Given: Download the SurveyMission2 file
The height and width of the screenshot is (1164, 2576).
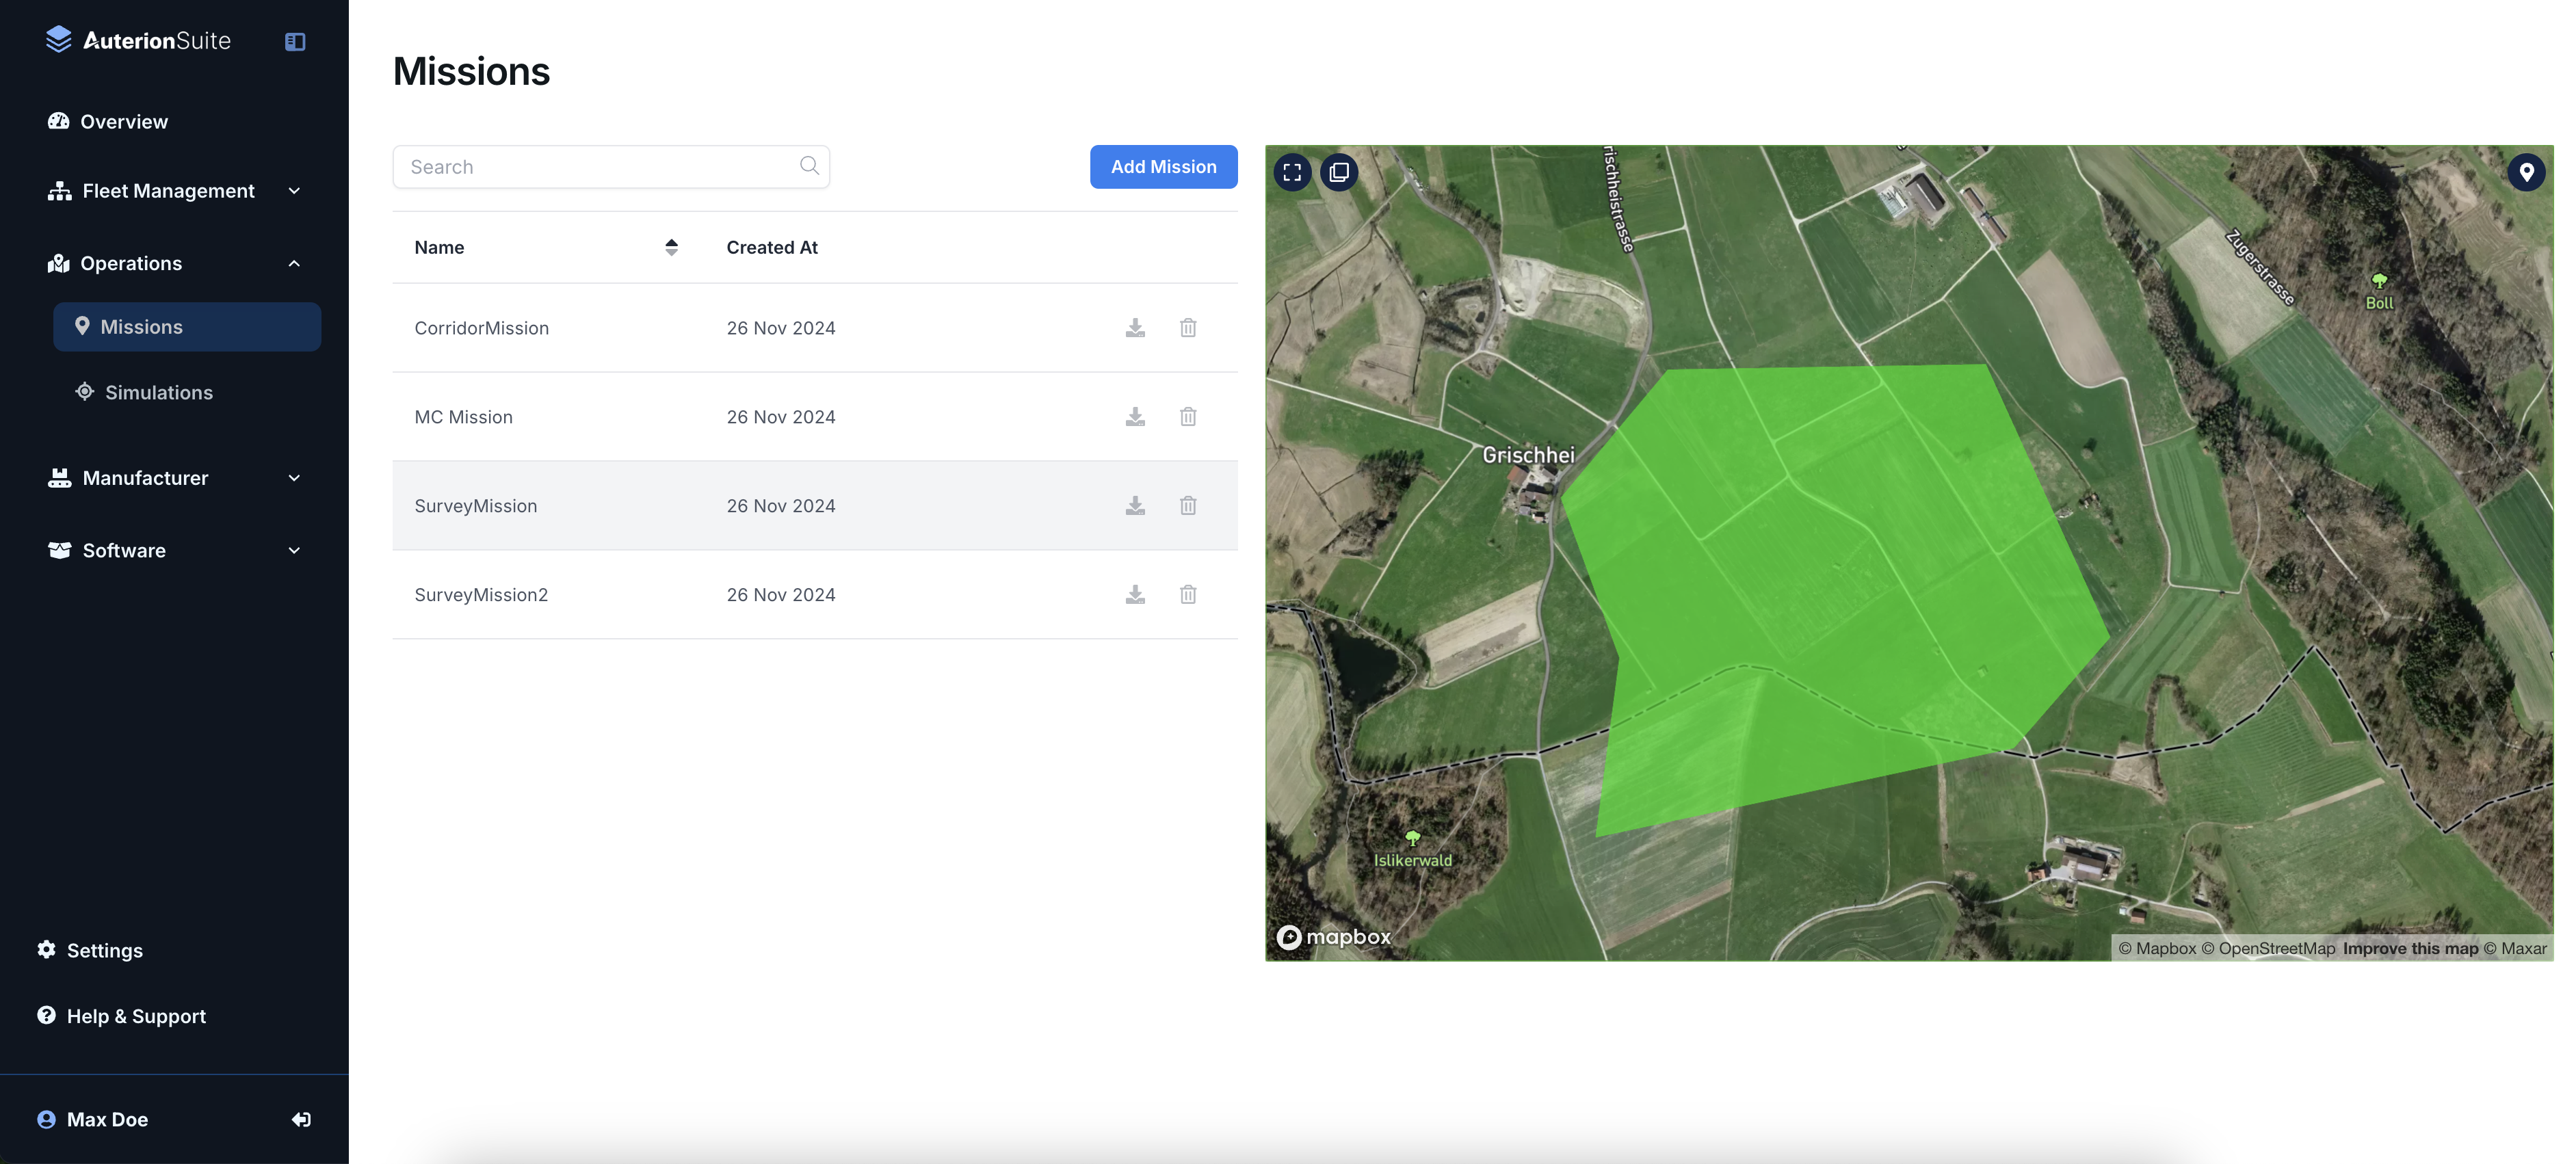Looking at the screenshot, I should (x=1135, y=595).
